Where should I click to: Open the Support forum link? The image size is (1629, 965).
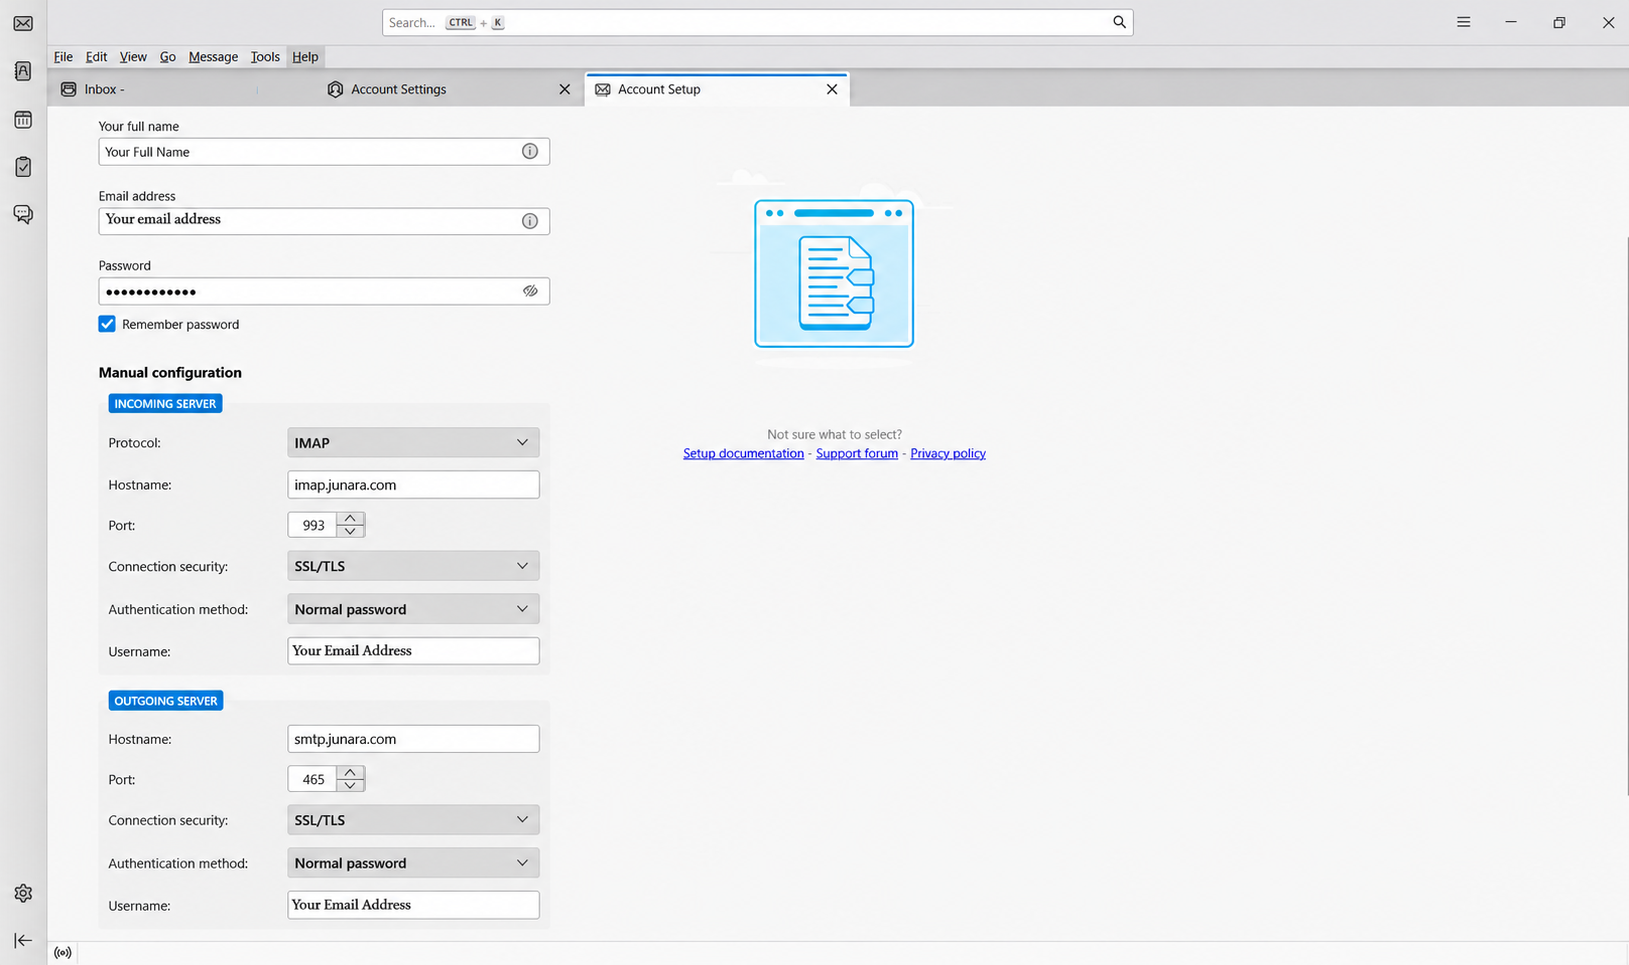point(857,453)
